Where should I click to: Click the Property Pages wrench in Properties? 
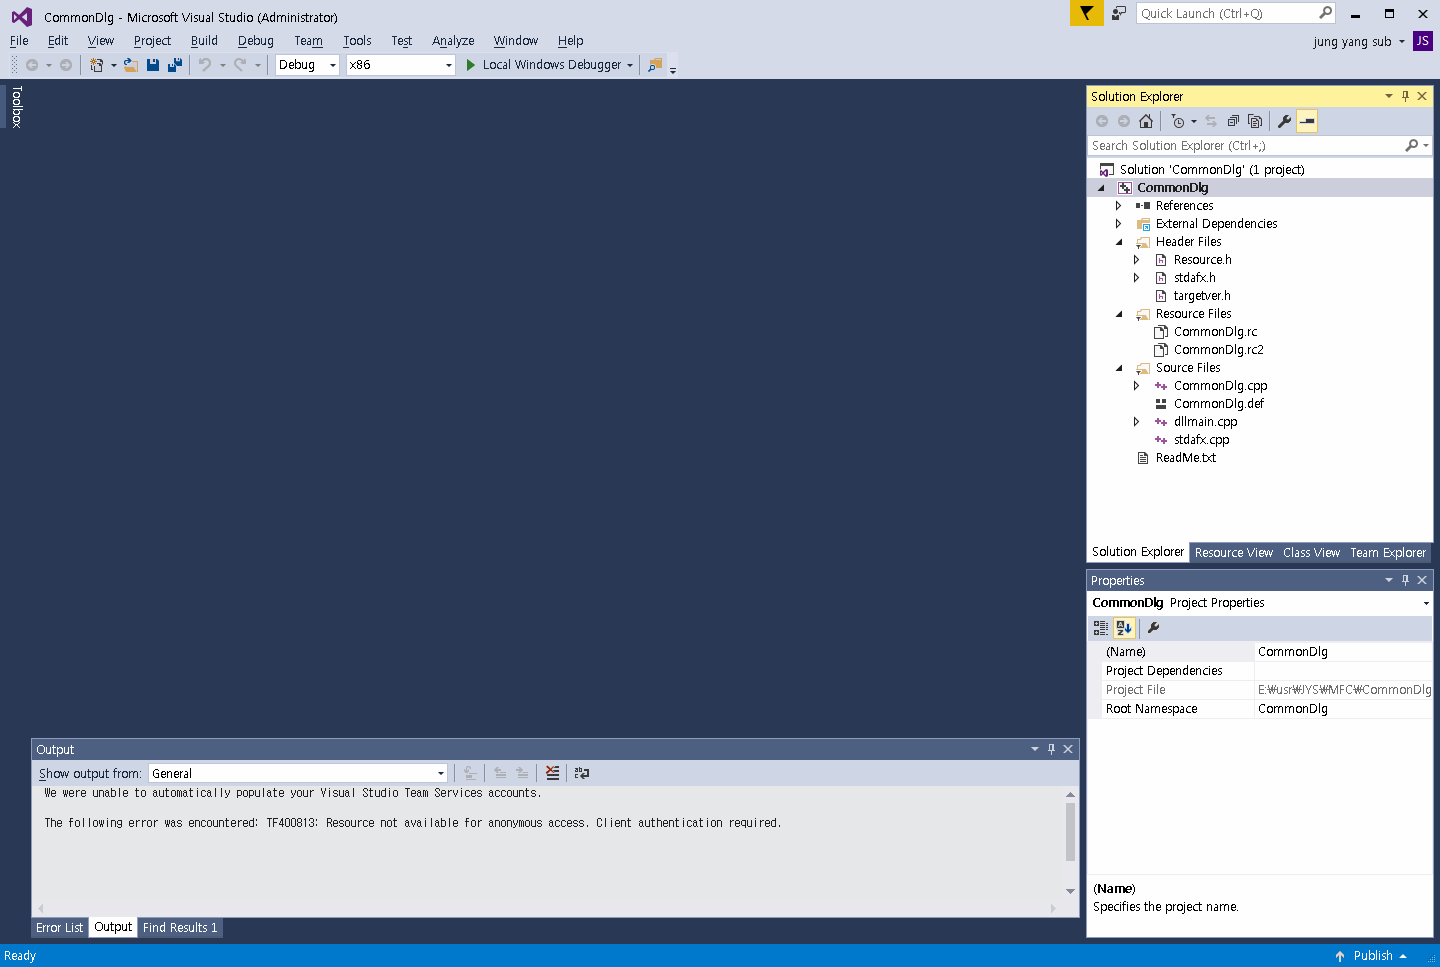click(1153, 628)
